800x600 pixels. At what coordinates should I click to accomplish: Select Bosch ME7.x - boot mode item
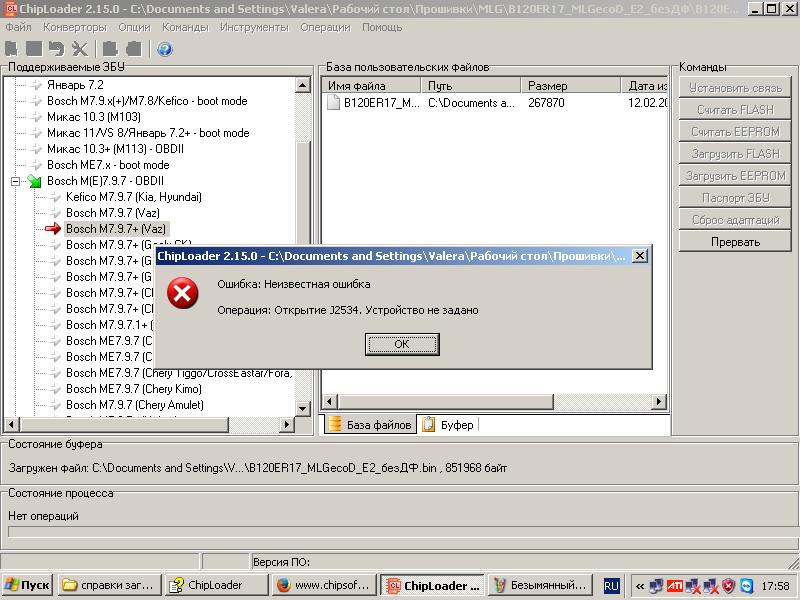(x=107, y=165)
